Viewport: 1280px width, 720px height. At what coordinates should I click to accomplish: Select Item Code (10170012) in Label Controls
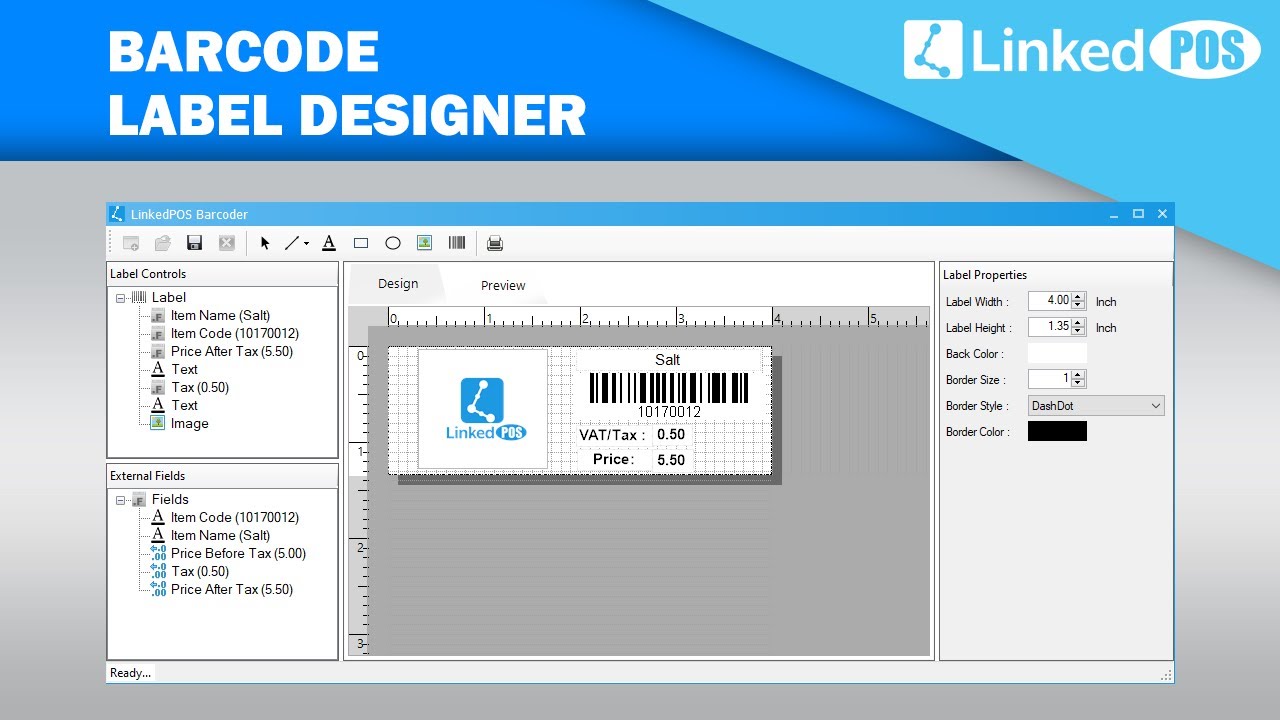coord(235,334)
